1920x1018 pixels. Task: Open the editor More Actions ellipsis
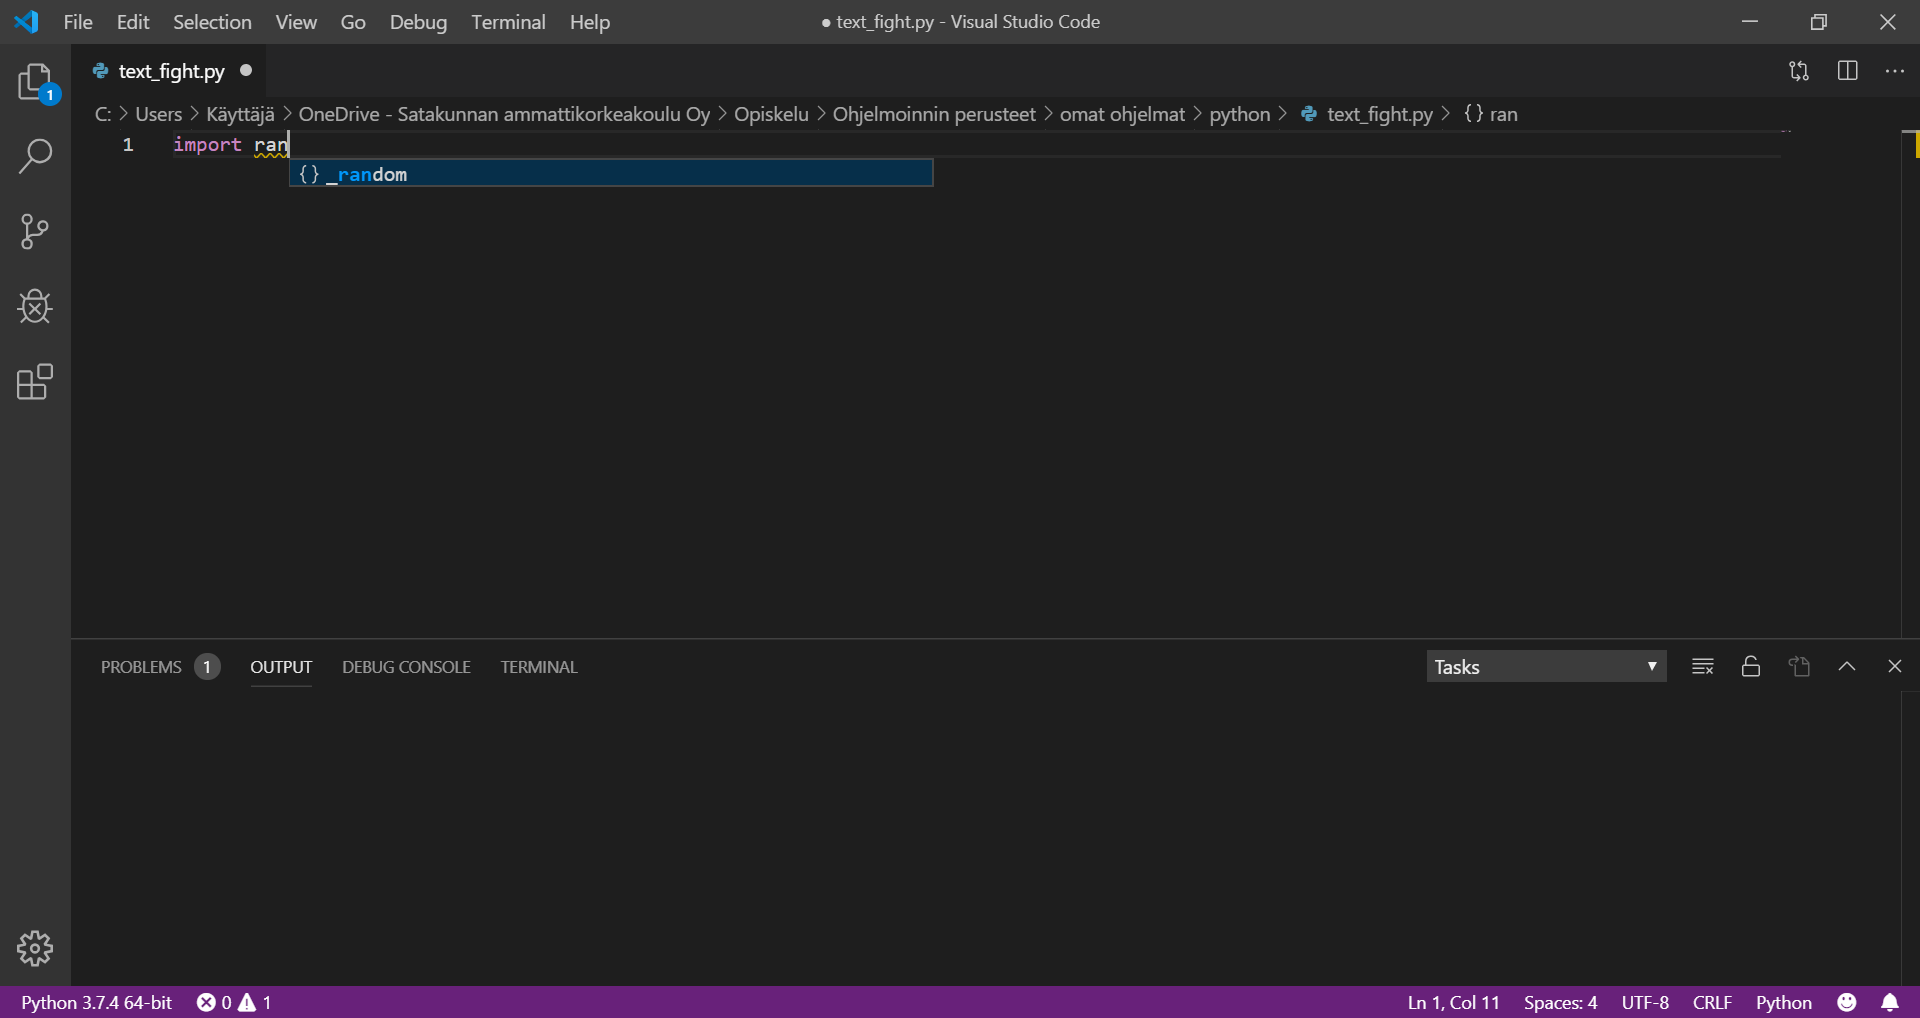[x=1895, y=71]
